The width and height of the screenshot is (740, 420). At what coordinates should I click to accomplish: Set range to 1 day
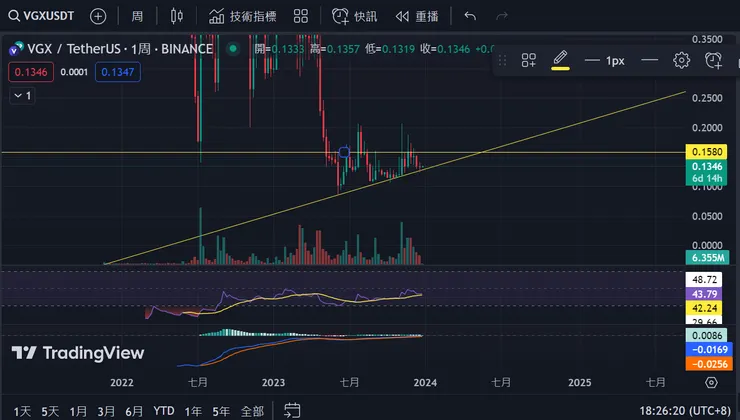point(22,411)
